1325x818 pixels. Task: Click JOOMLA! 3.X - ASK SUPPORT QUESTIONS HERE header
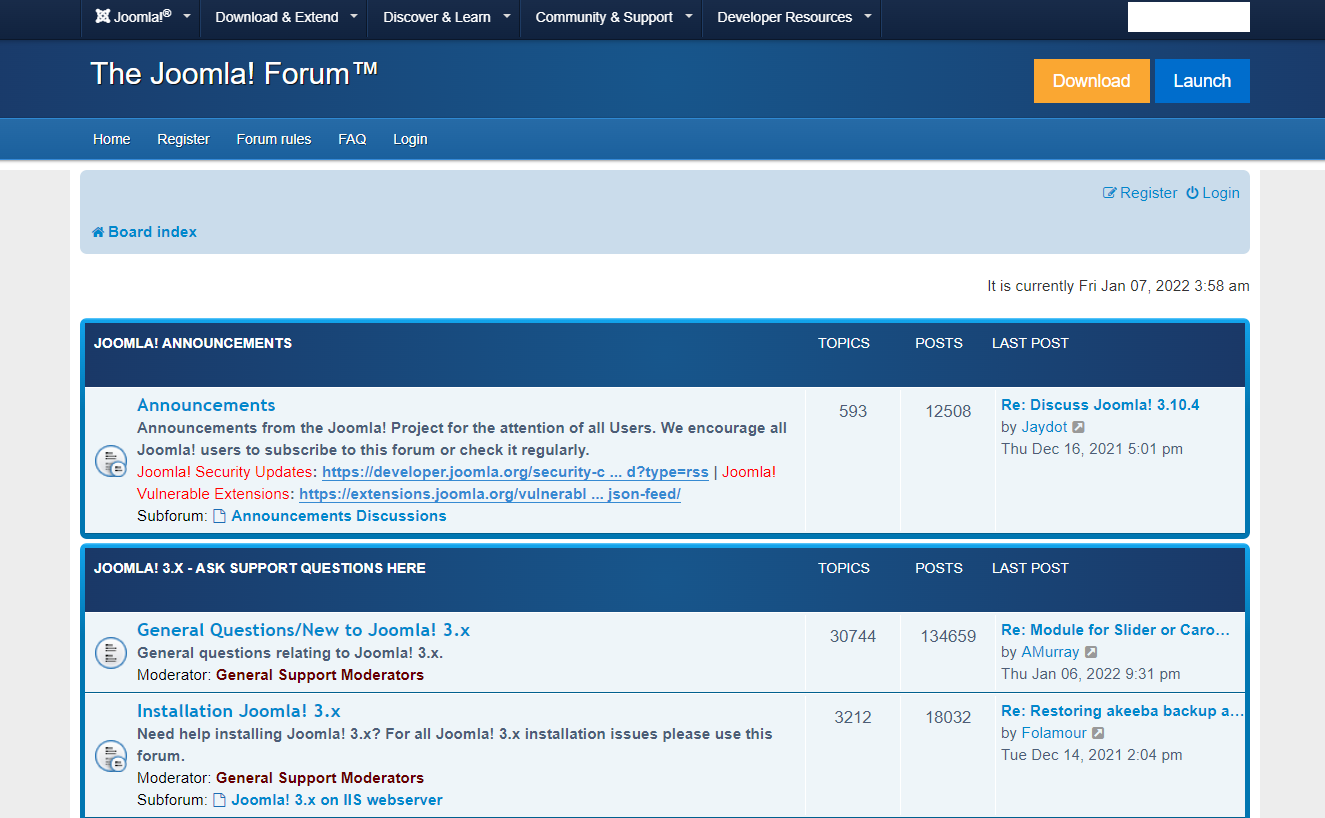260,568
